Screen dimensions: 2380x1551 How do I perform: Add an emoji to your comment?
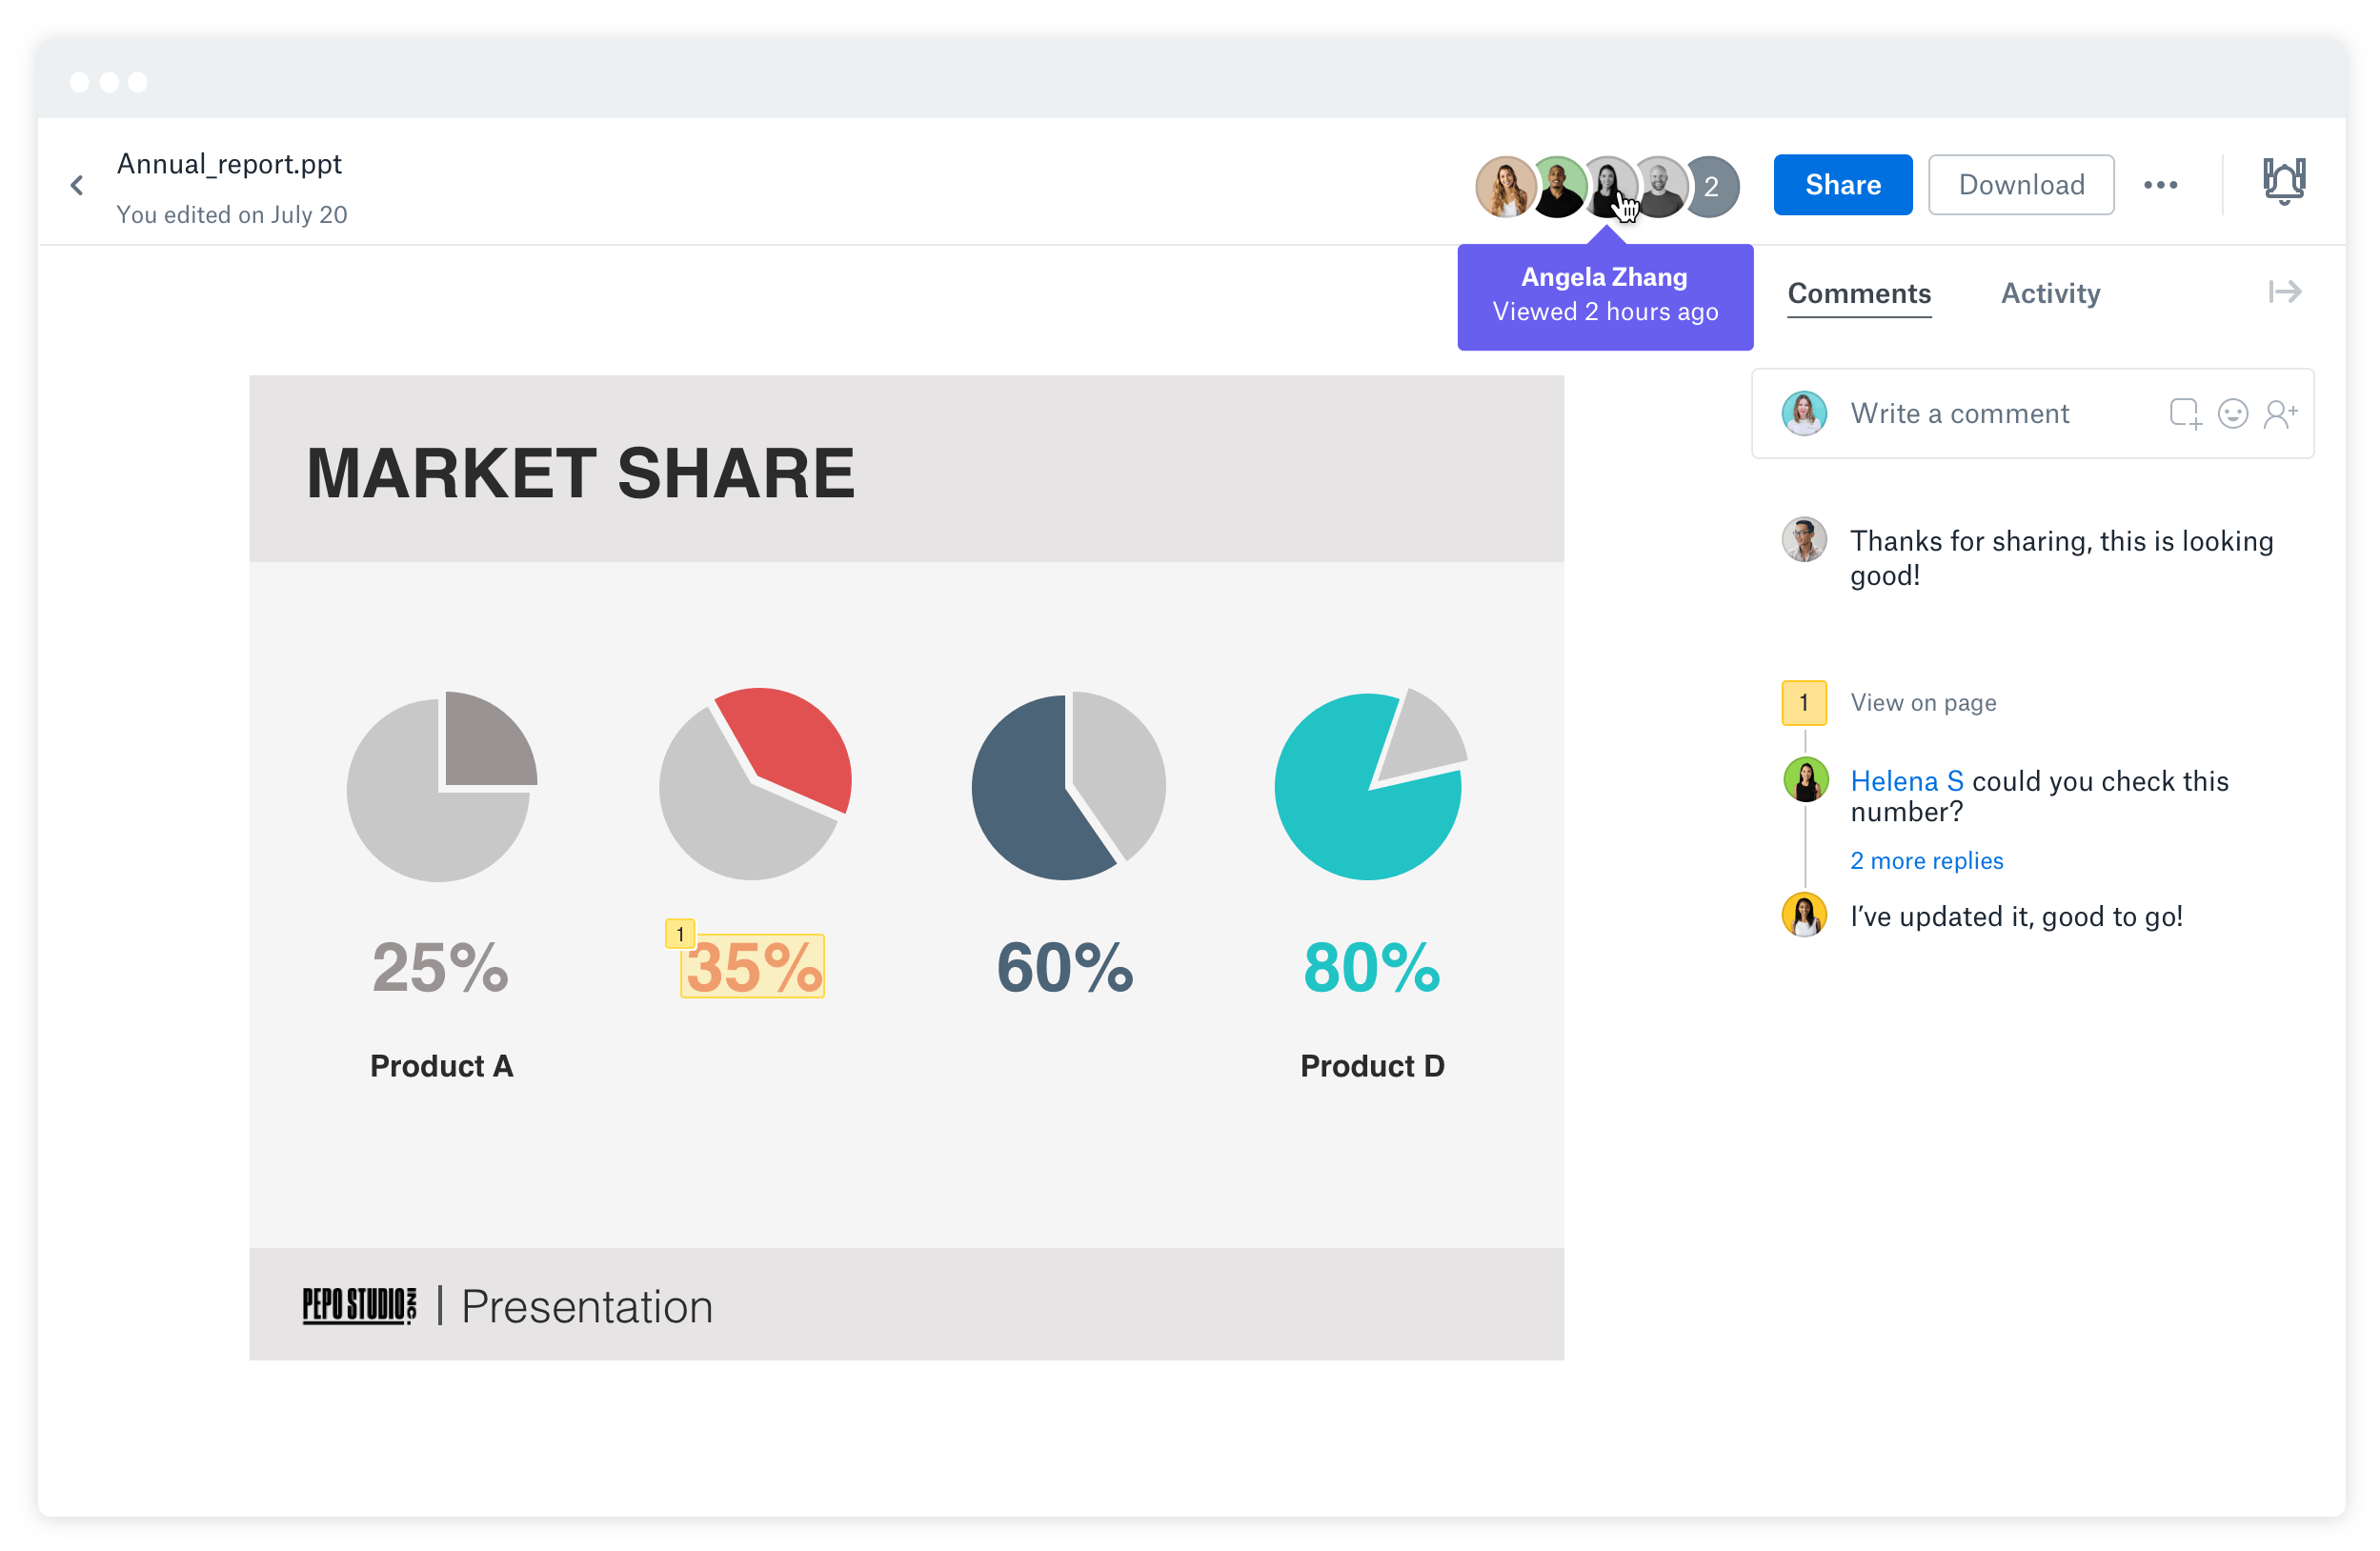pyautogui.click(x=2233, y=413)
